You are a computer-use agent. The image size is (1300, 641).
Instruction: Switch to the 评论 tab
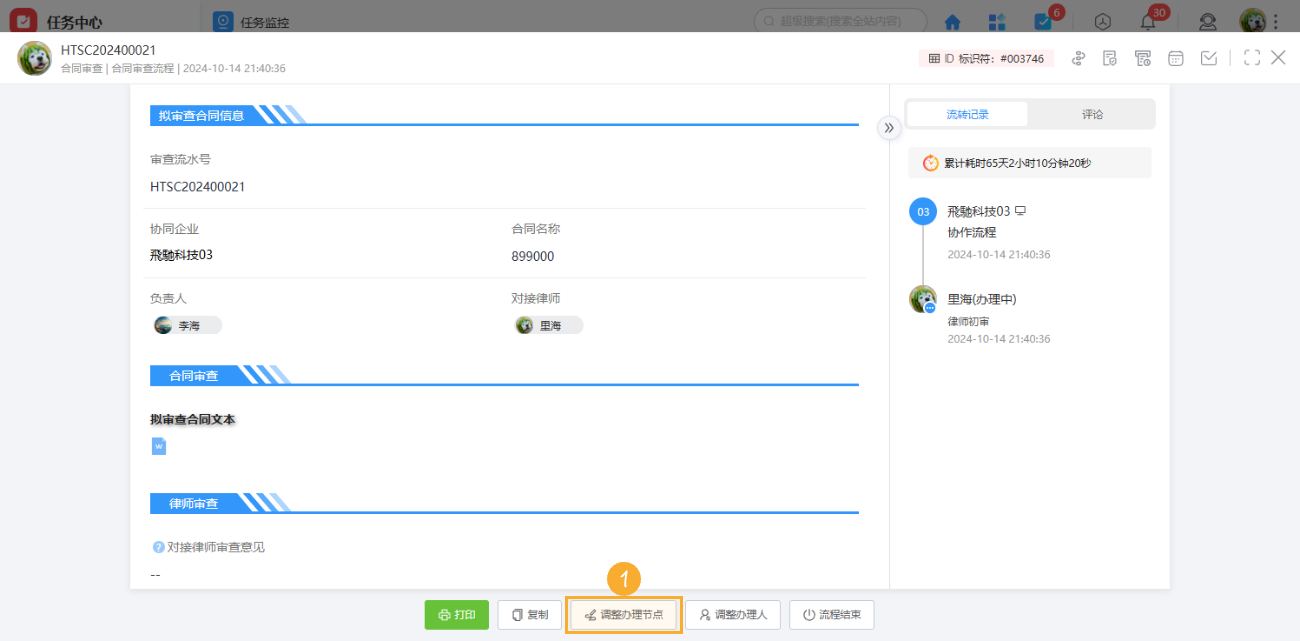(x=1092, y=114)
